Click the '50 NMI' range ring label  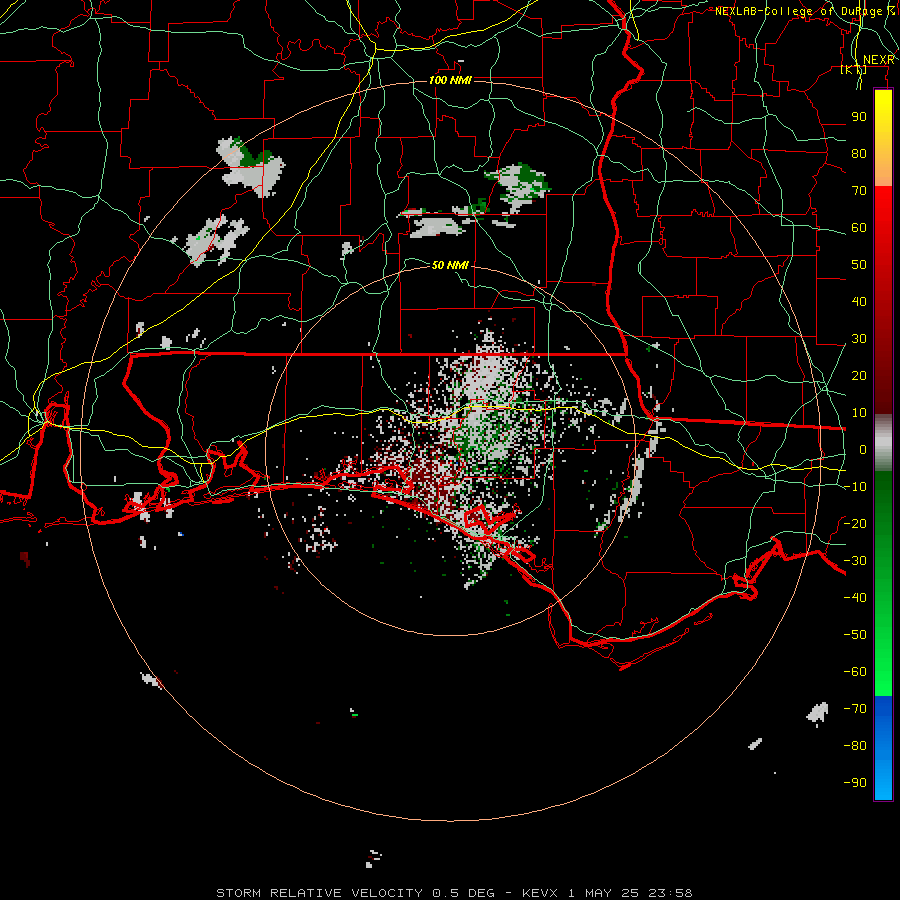click(x=450, y=265)
